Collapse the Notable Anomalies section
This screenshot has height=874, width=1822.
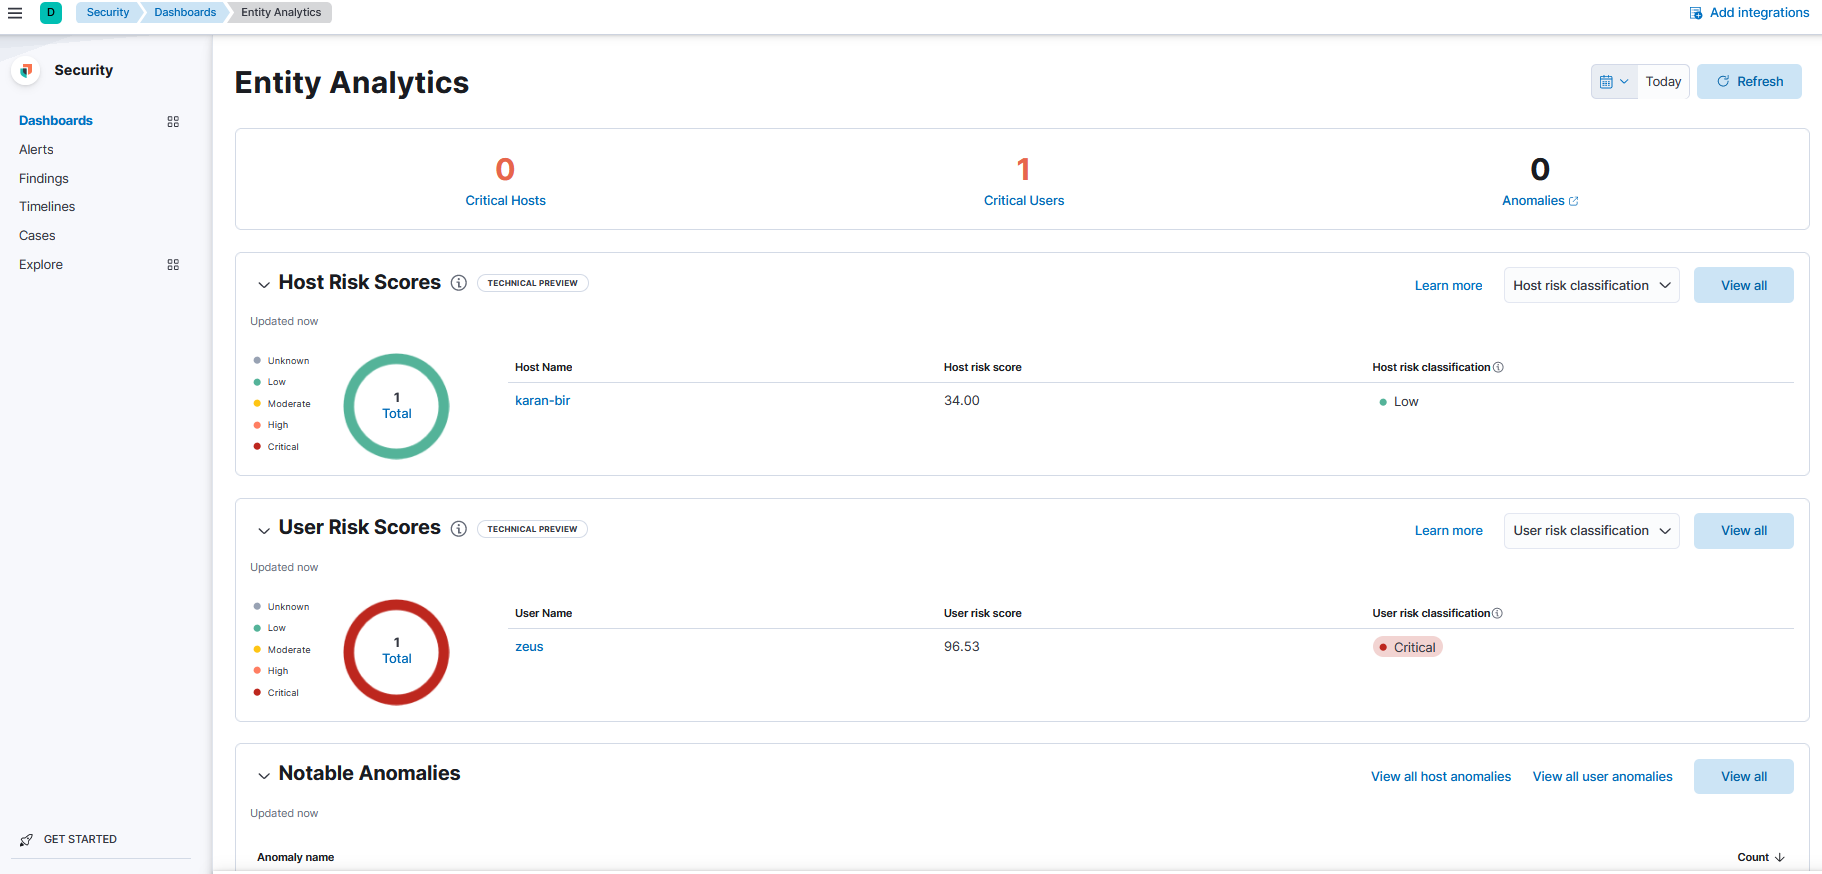click(264, 776)
